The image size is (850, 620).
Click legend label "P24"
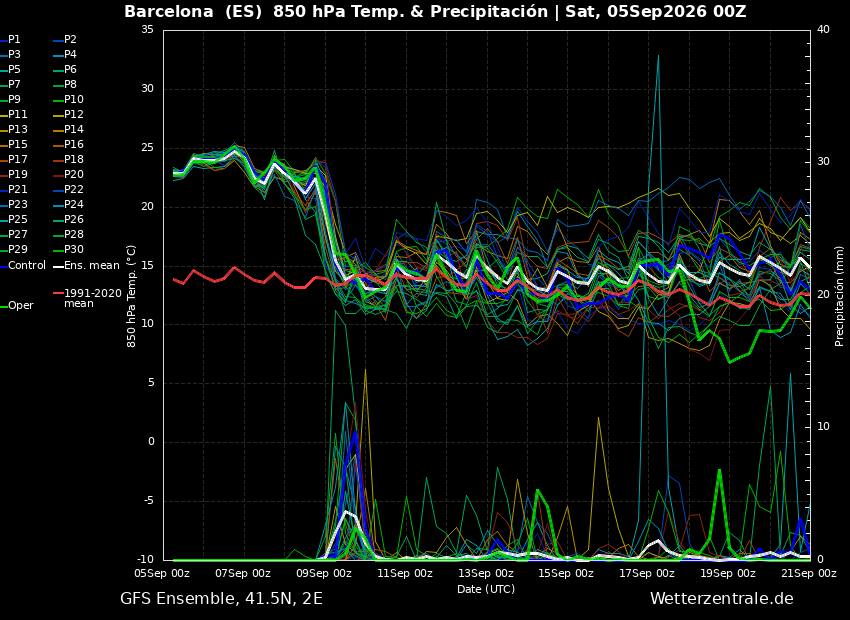74,204
